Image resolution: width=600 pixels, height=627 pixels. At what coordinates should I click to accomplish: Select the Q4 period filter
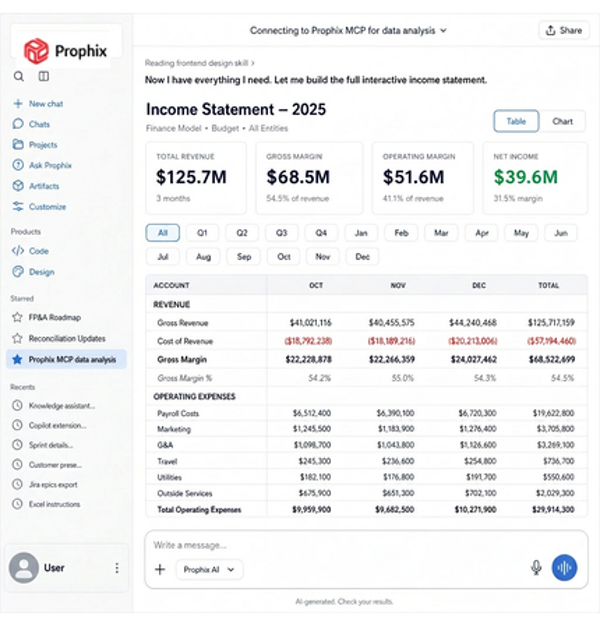[x=321, y=233]
